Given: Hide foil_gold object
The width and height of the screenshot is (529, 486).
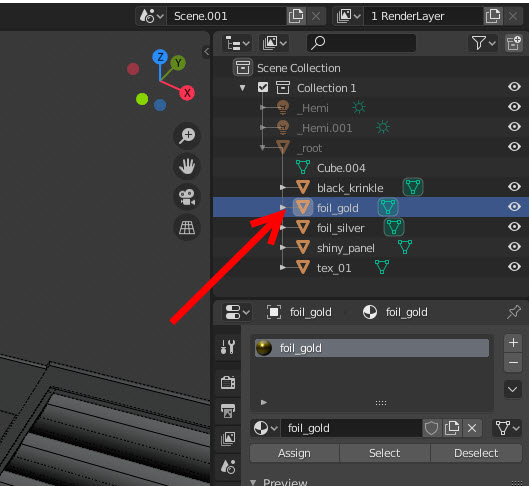Looking at the screenshot, I should 514,206.
